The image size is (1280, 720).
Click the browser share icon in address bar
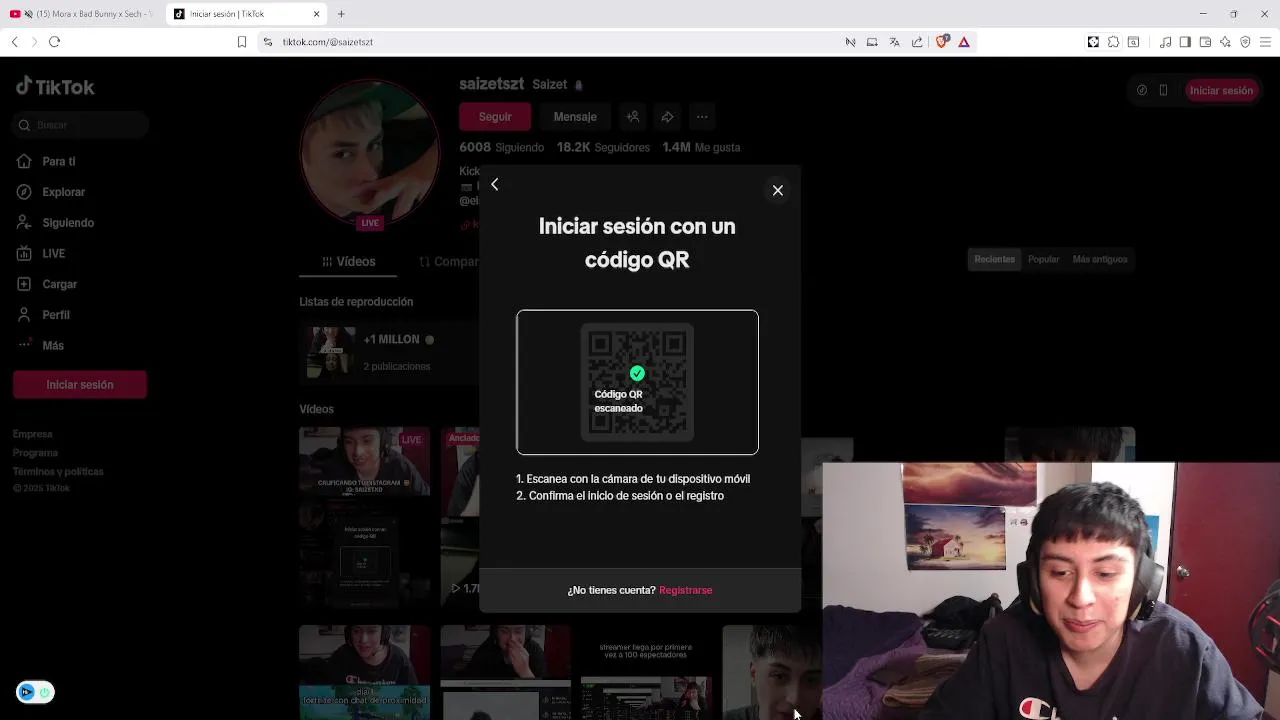pos(917,42)
